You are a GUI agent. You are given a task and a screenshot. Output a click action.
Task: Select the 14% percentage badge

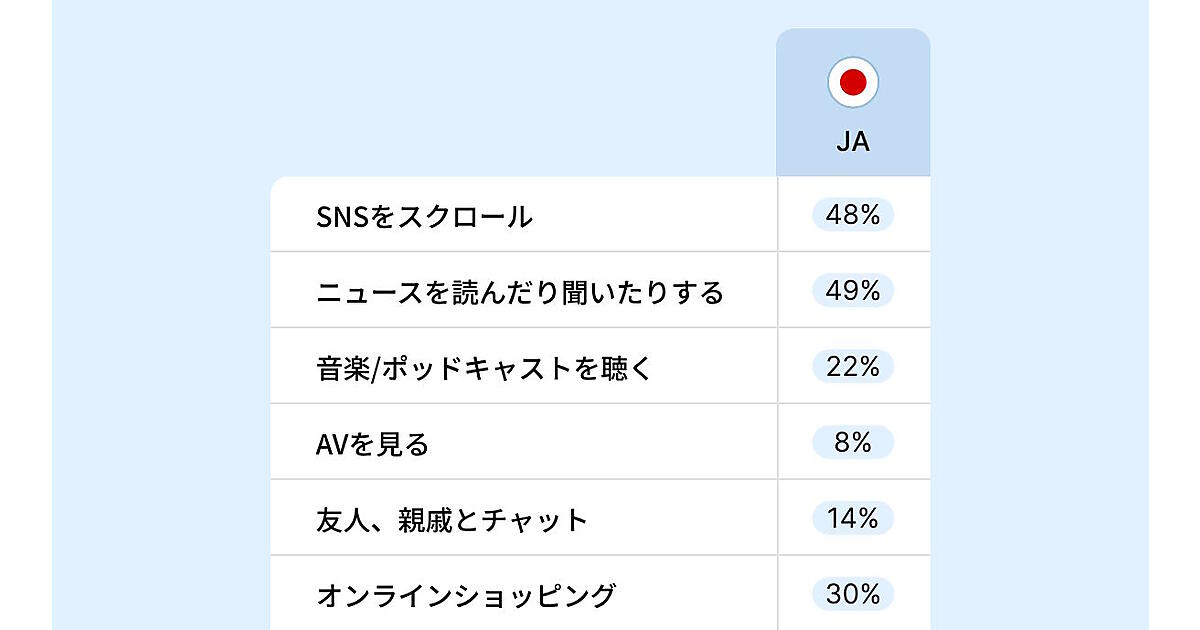click(x=853, y=519)
